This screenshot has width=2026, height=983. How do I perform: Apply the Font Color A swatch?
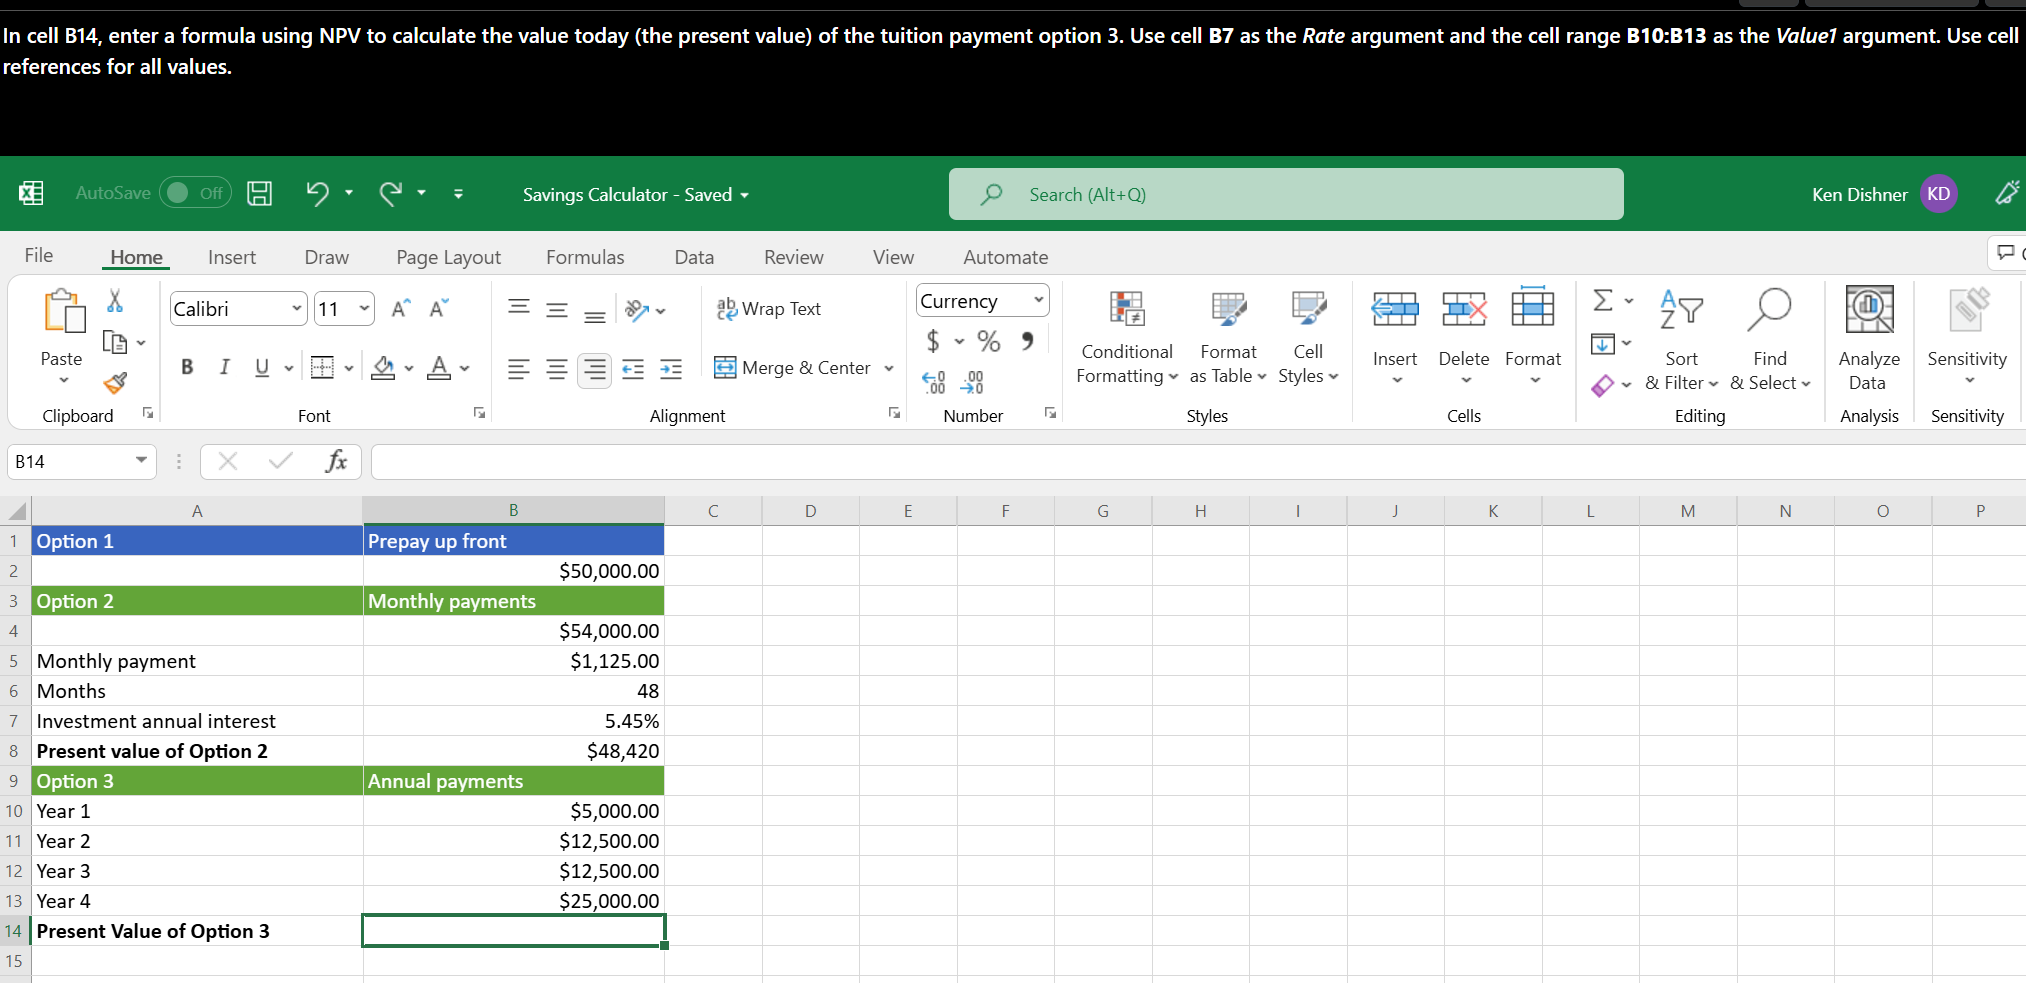(x=439, y=368)
